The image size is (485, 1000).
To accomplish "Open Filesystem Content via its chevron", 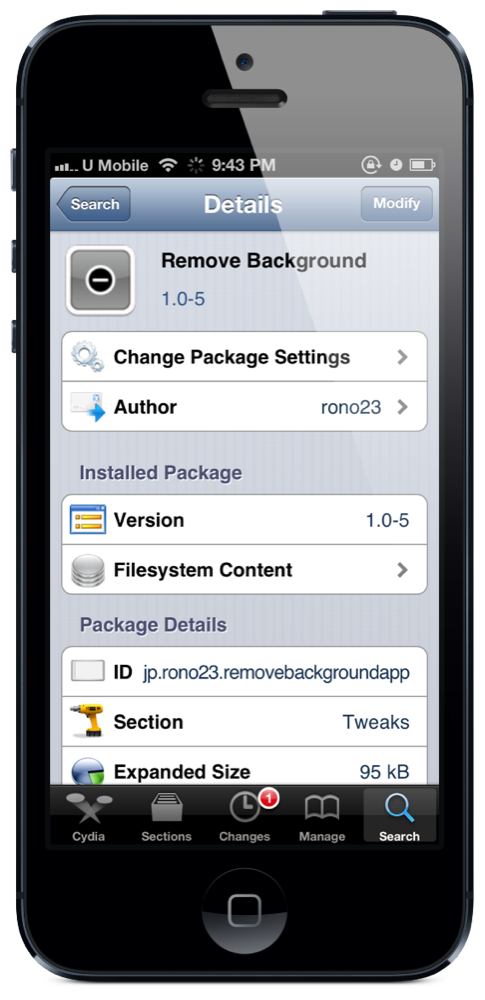I will (x=402, y=570).
